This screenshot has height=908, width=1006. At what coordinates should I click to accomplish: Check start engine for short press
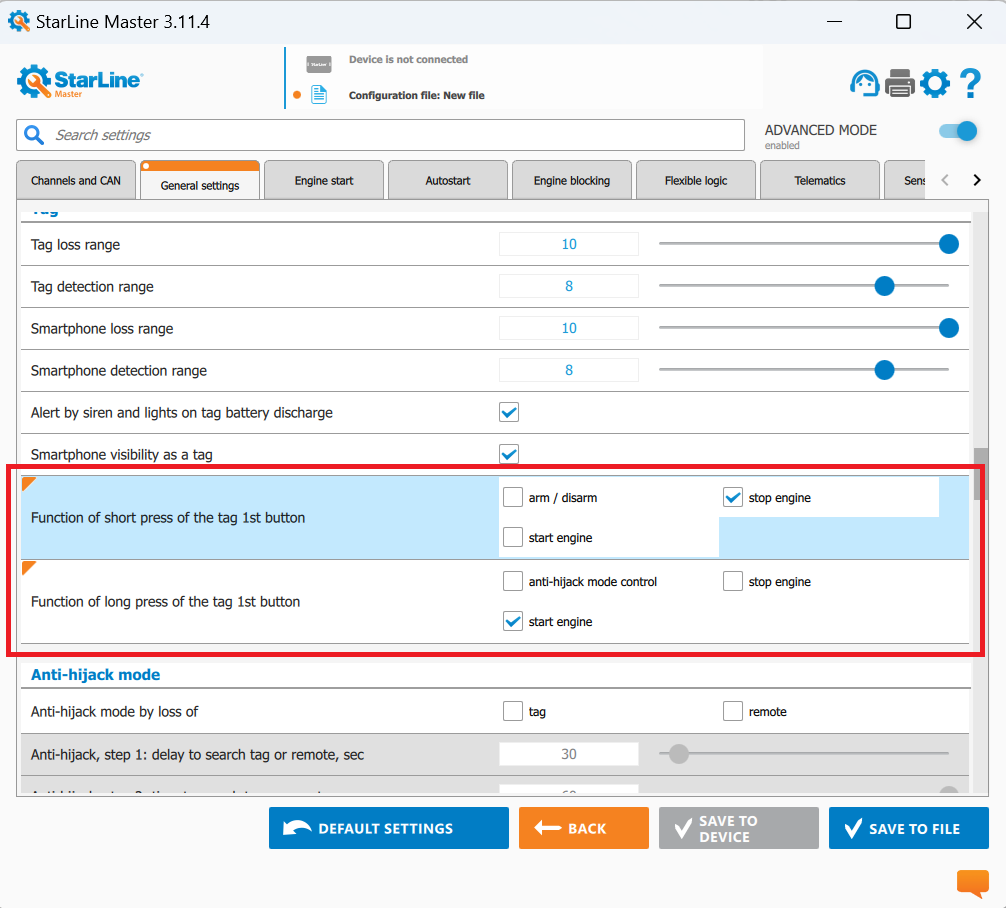(x=513, y=537)
